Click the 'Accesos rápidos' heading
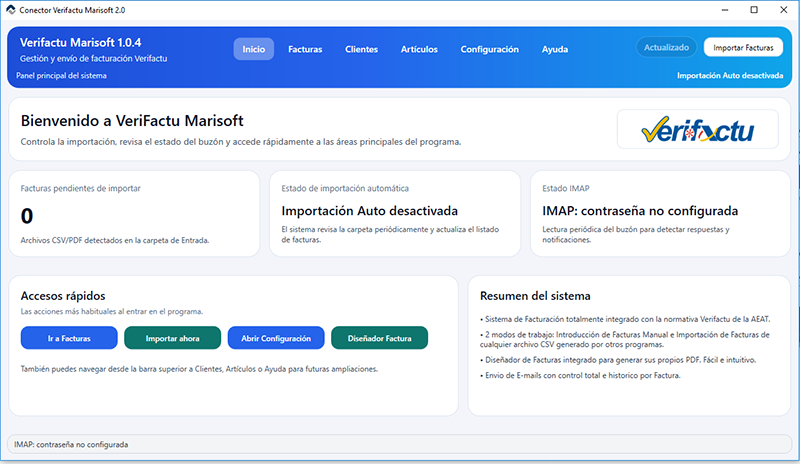This screenshot has height=464, width=800. 63,296
